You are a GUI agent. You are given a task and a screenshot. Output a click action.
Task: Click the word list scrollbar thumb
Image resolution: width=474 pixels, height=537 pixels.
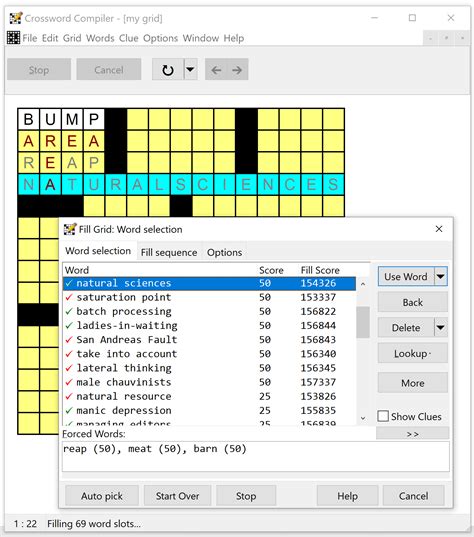pyautogui.click(x=363, y=322)
